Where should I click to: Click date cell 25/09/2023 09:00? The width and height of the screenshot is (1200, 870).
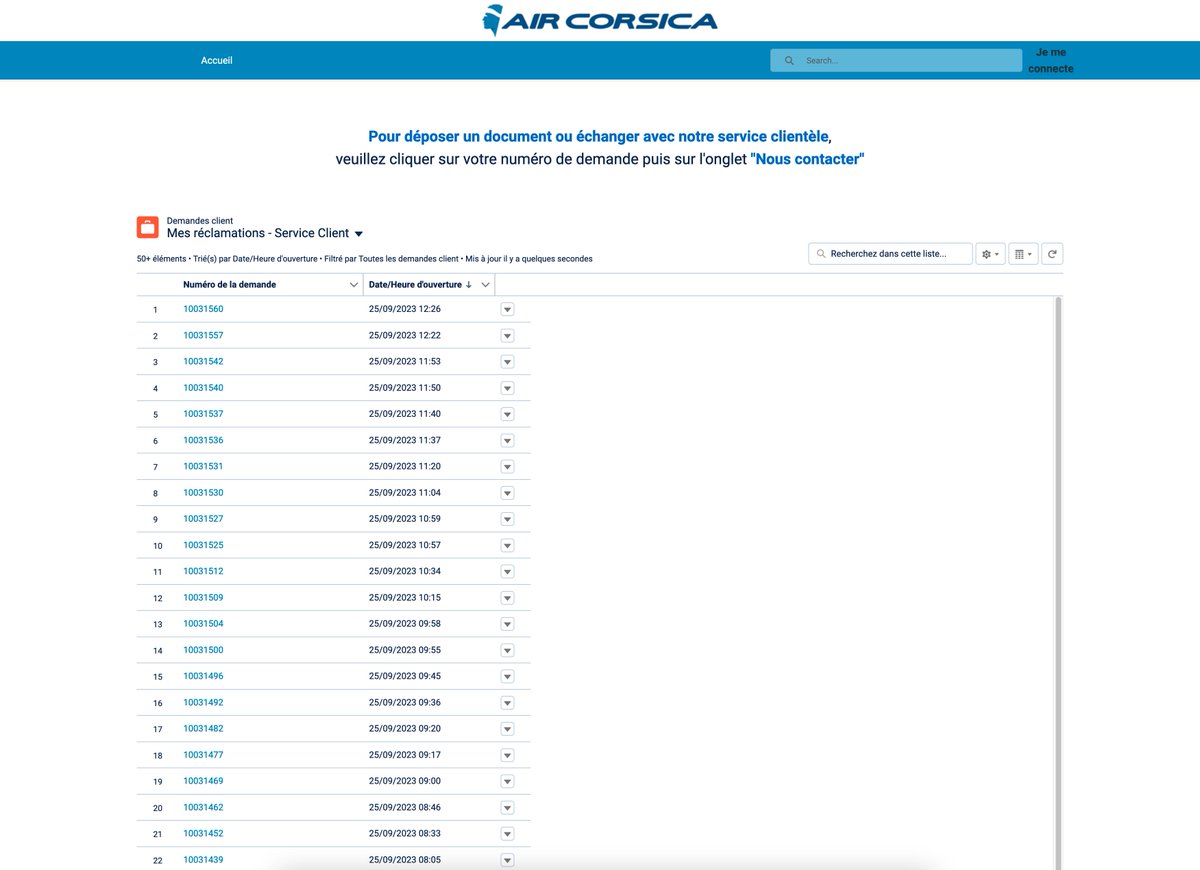[405, 781]
